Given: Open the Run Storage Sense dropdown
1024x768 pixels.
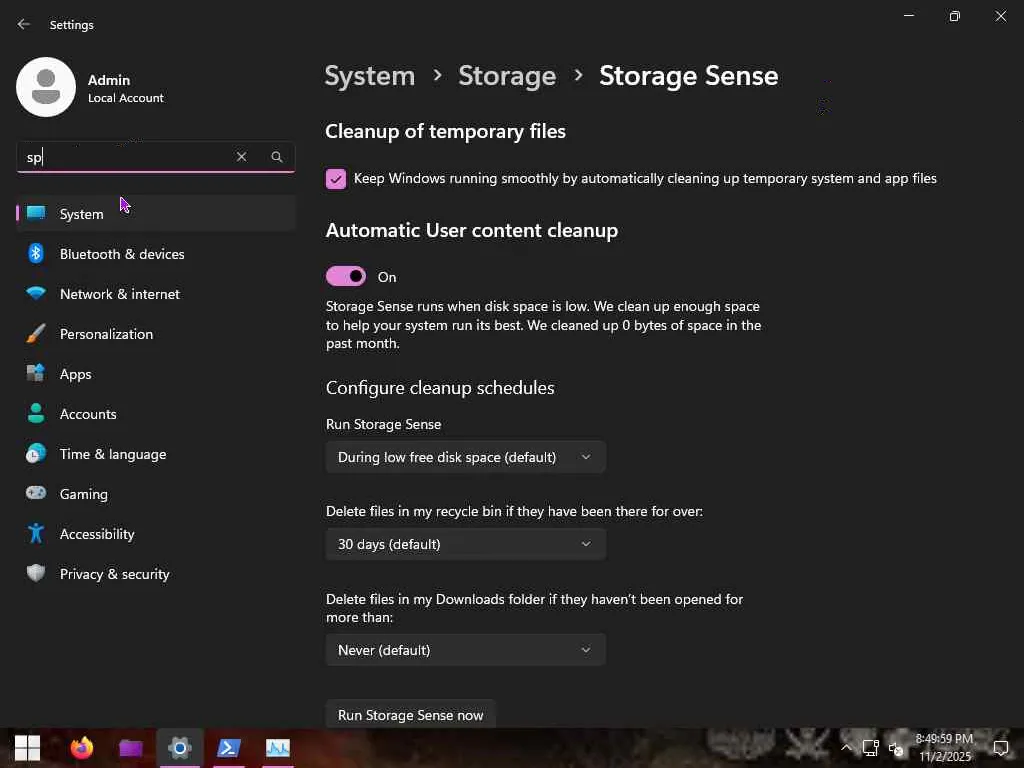Looking at the screenshot, I should point(465,457).
